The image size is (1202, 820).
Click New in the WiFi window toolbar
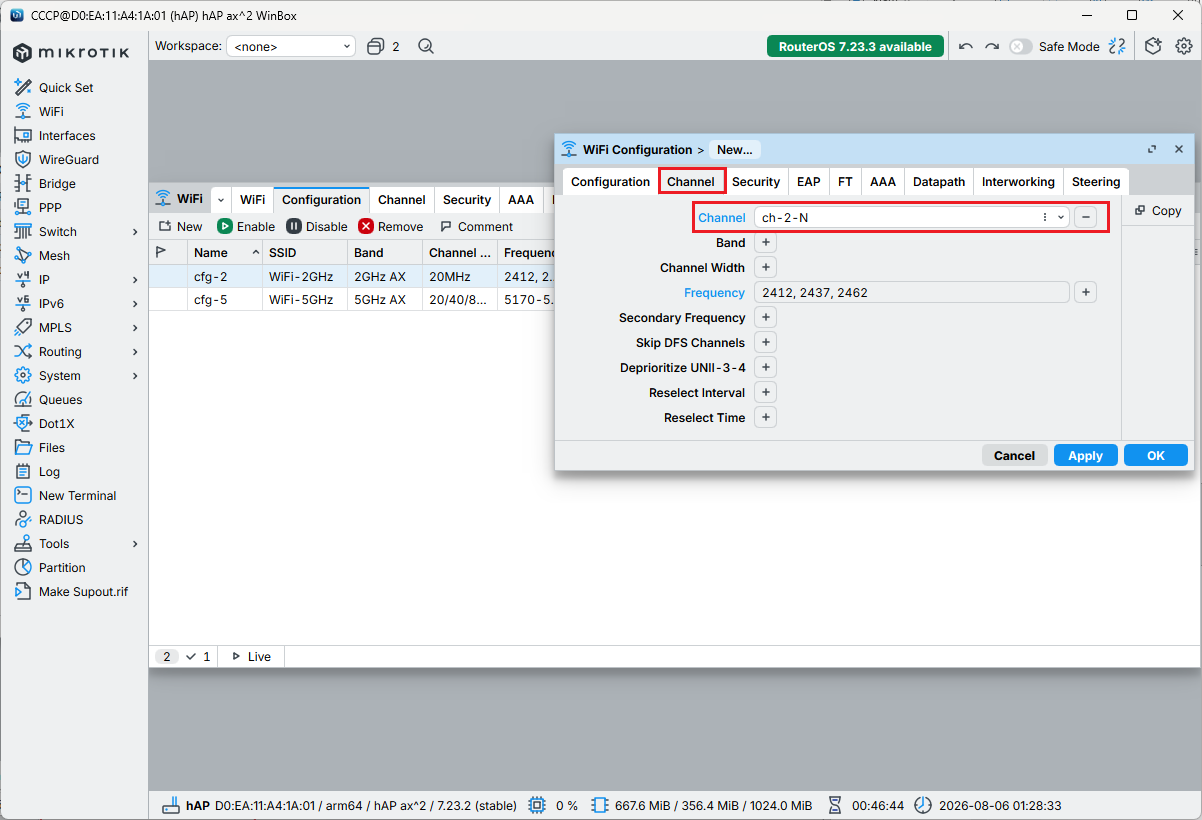[181, 226]
